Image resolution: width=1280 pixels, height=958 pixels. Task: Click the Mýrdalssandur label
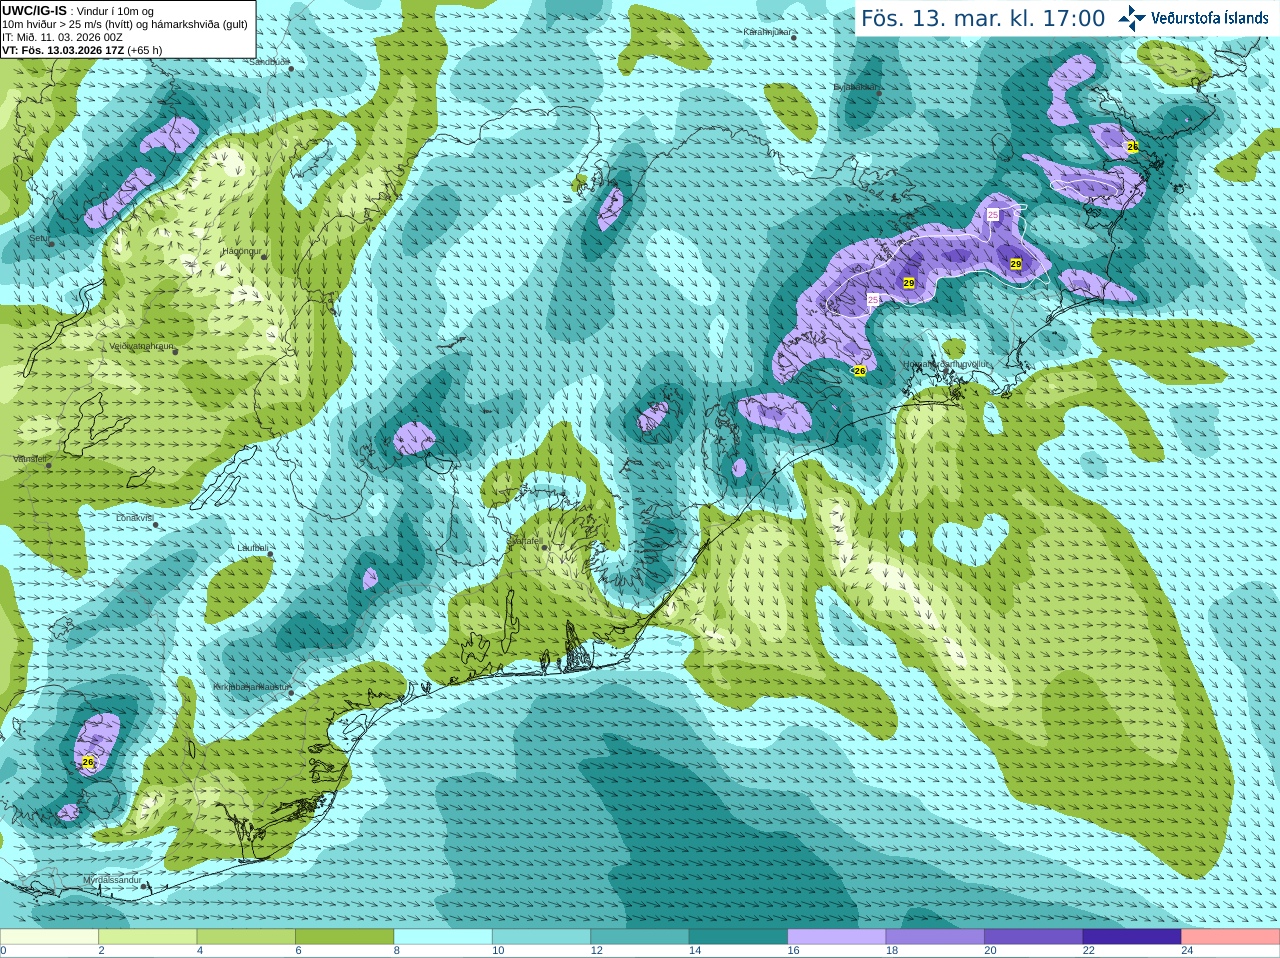(x=111, y=879)
